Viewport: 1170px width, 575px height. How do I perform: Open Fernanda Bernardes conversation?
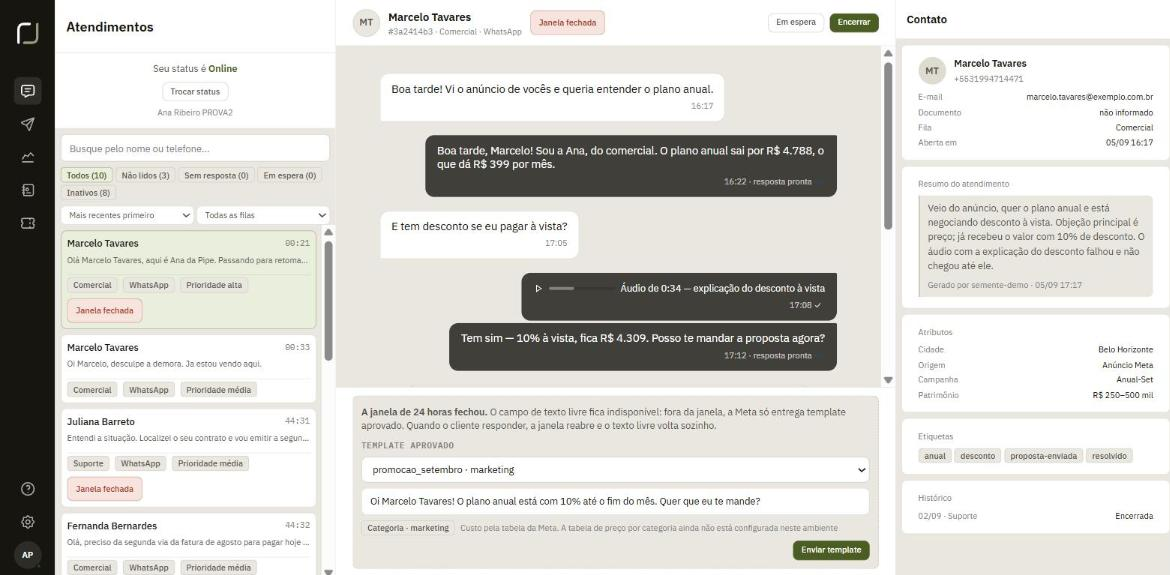pyautogui.click(x=188, y=544)
